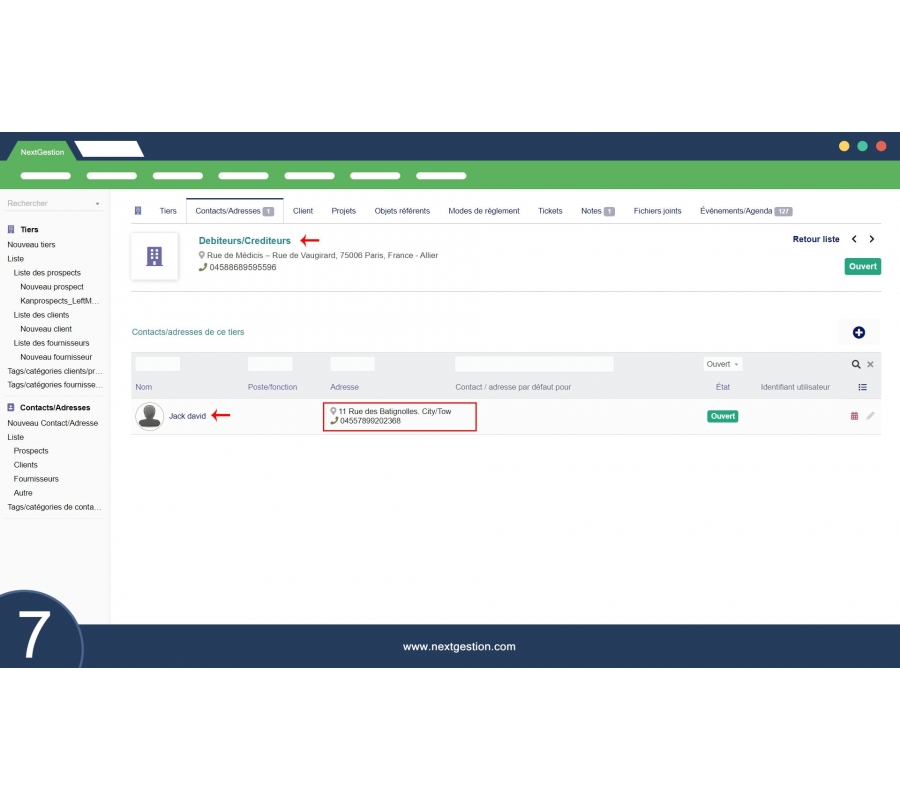Sort the table by Adresse column
This screenshot has width=900, height=800.
coord(344,387)
